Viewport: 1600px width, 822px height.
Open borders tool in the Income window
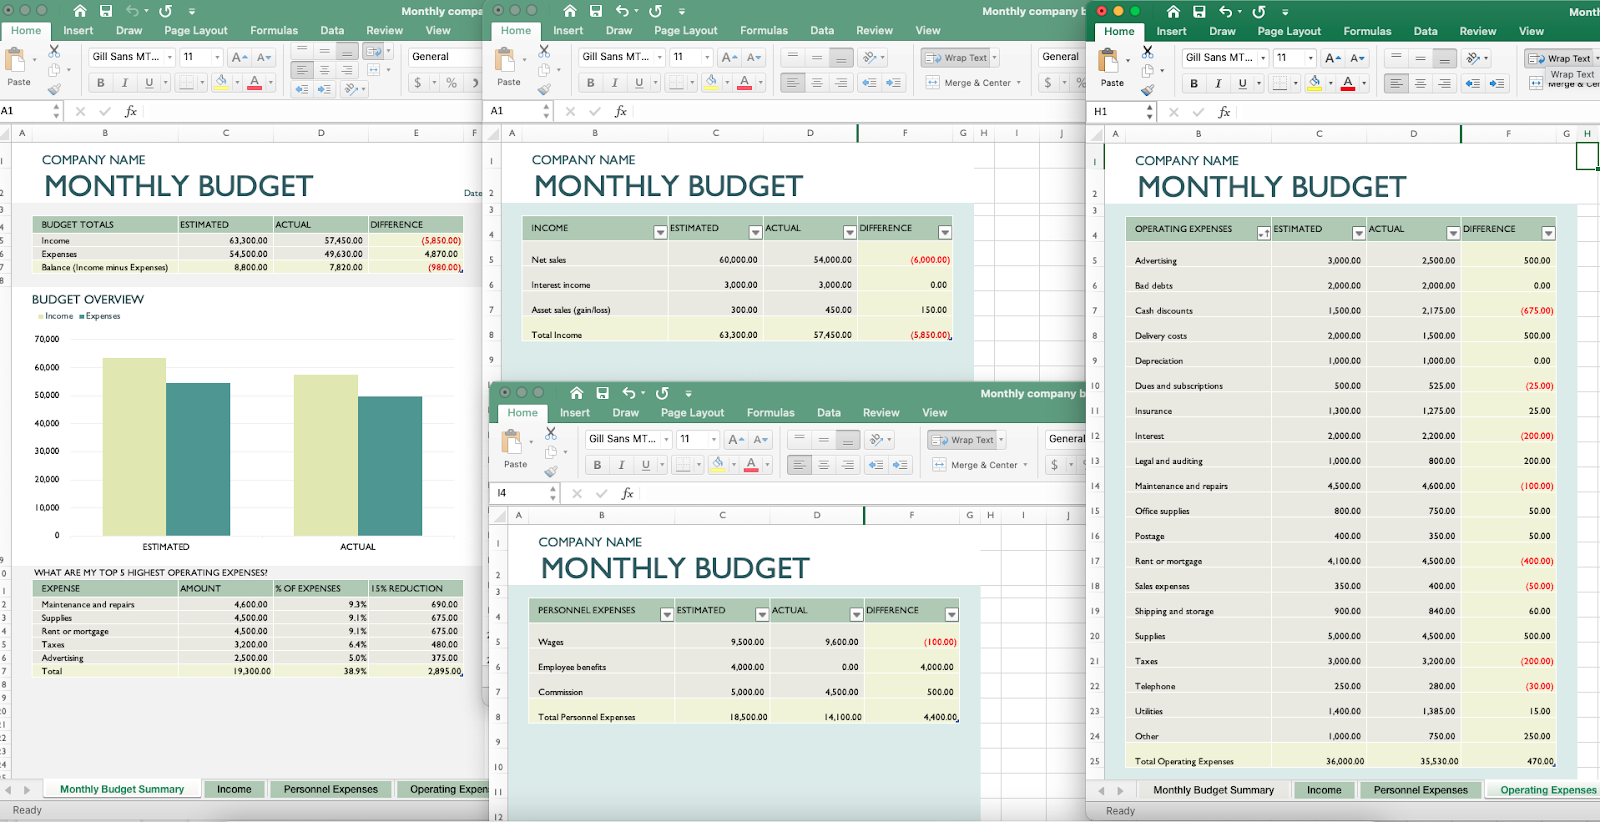[677, 83]
